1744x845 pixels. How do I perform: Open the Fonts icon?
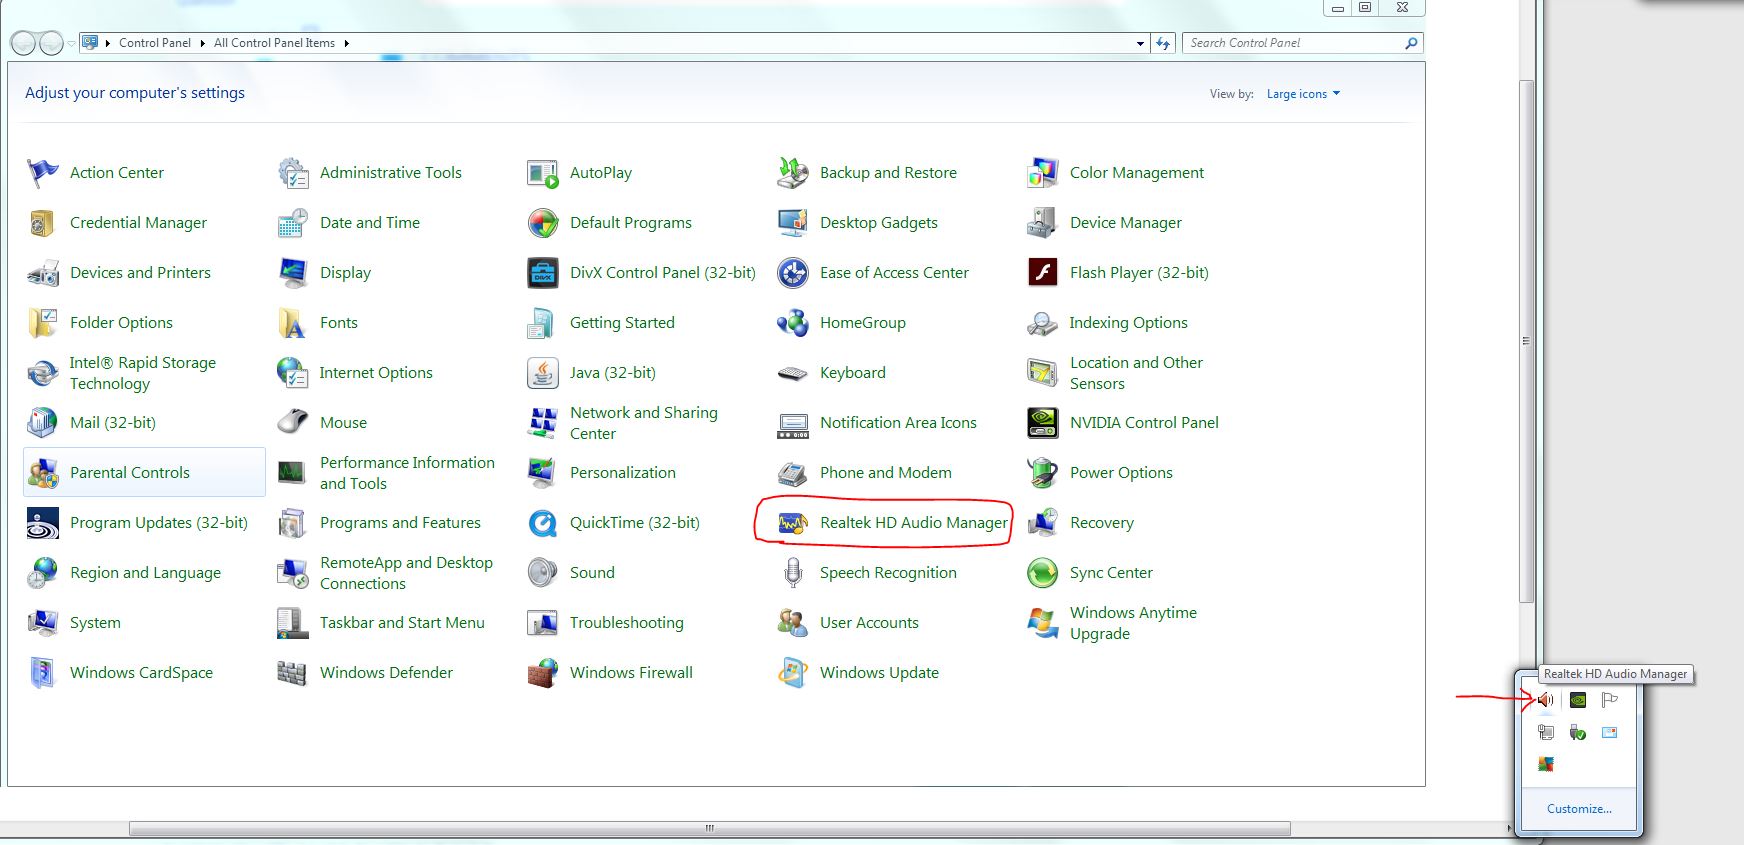292,323
